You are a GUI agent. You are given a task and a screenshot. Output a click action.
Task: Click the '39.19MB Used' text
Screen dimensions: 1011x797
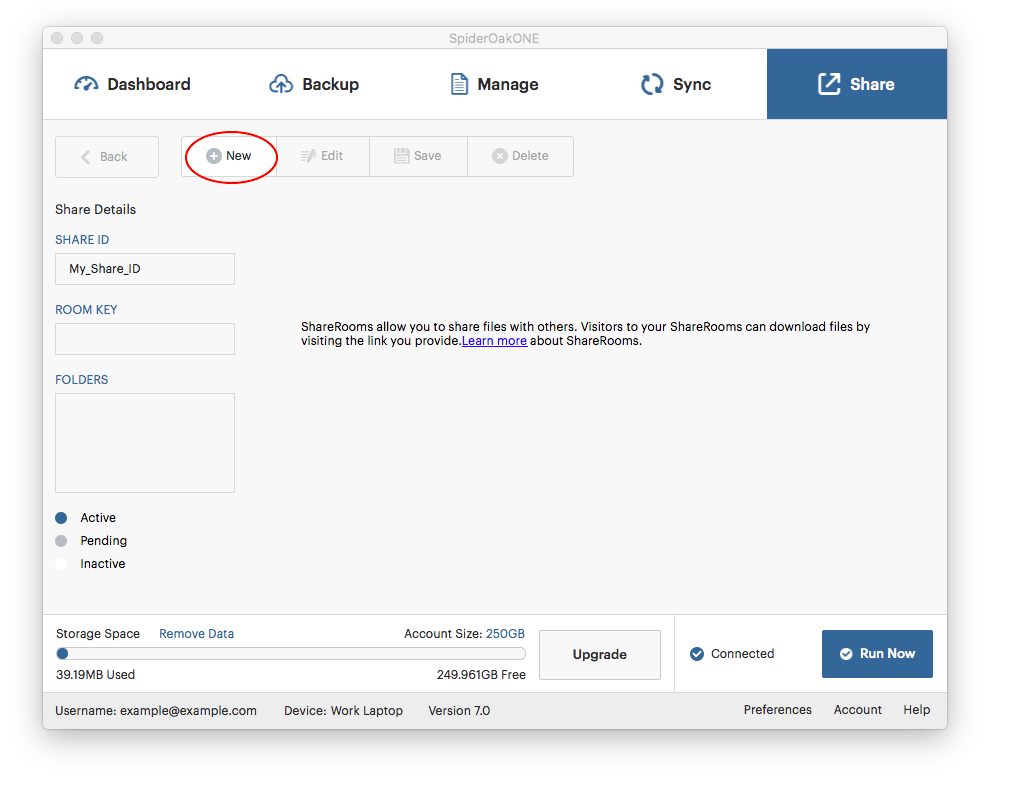[95, 675]
